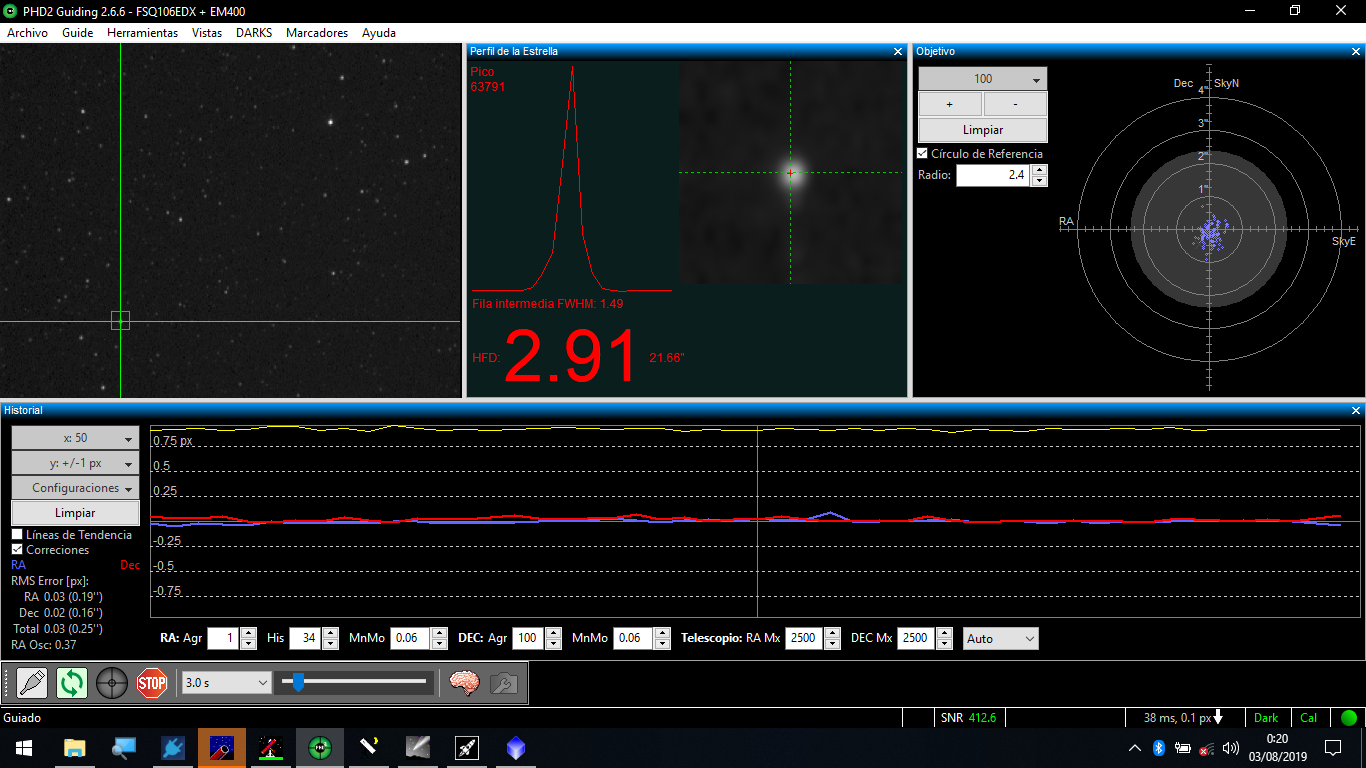Image resolution: width=1366 pixels, height=768 pixels.
Task: Click the Cal status bar indicator
Action: (1309, 718)
